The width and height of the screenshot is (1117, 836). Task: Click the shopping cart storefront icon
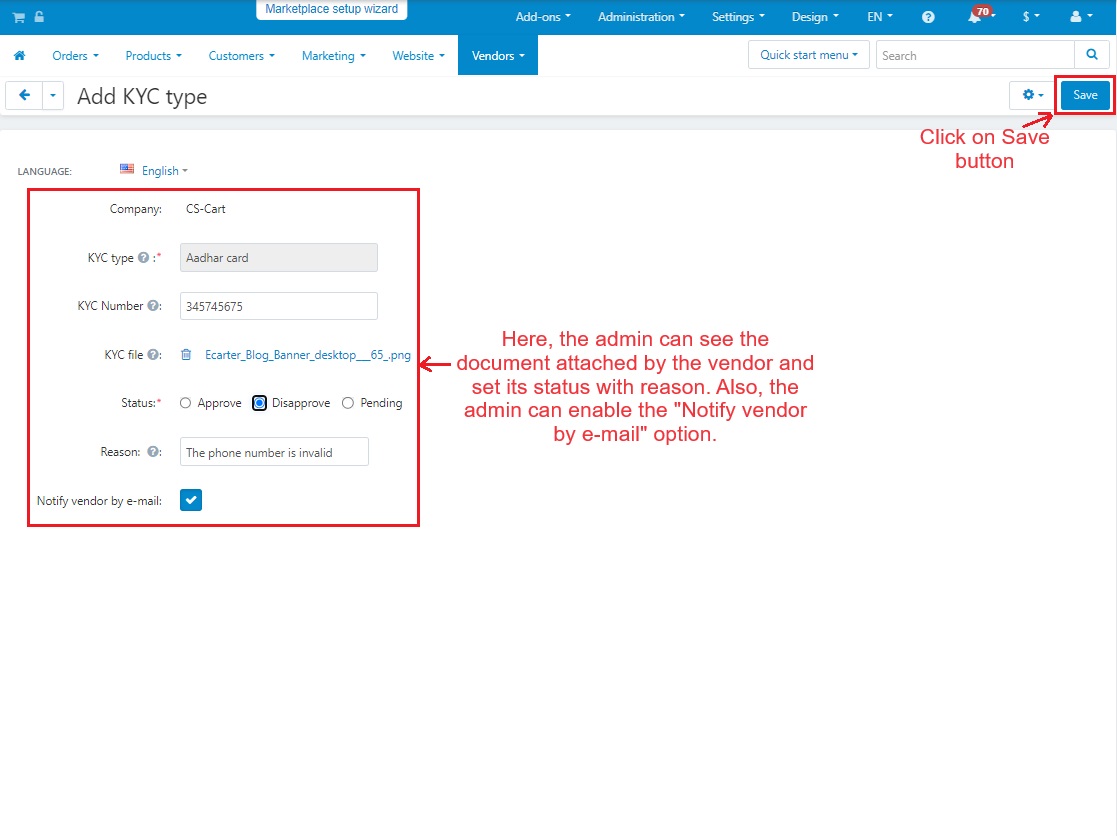pyautogui.click(x=19, y=17)
